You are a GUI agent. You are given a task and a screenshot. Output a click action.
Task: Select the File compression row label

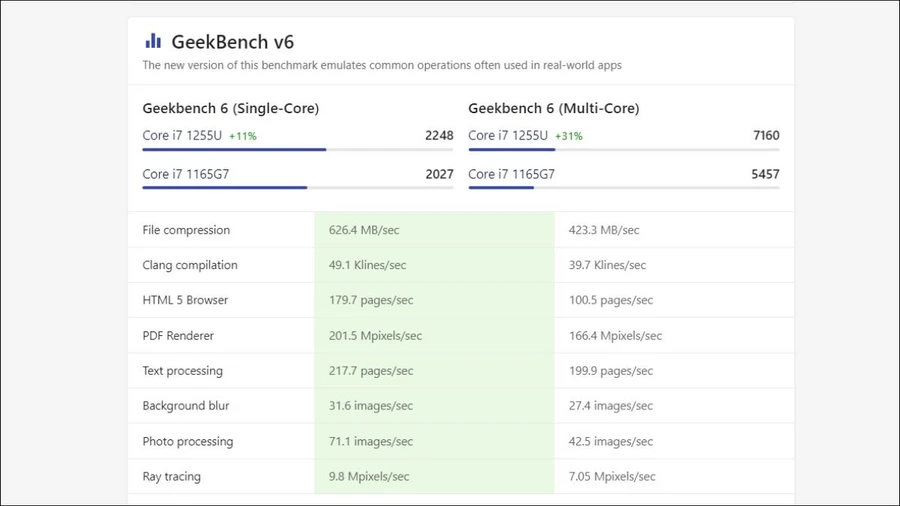(186, 230)
